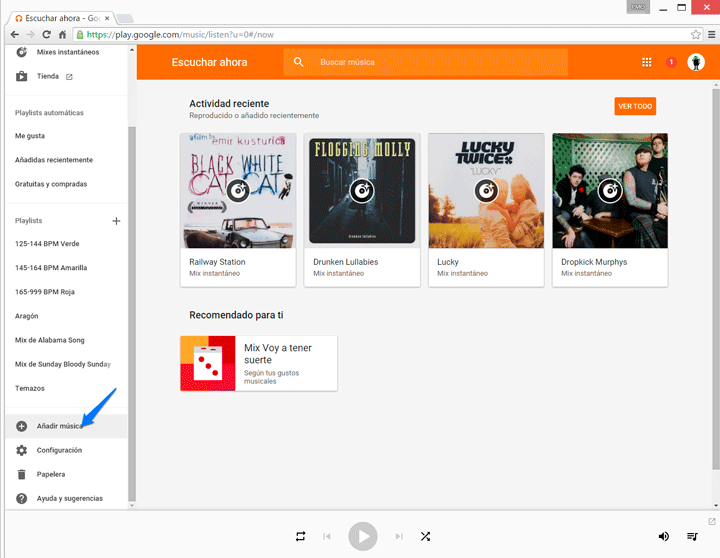
Task: Open the Google apps grid icon
Action: (x=647, y=62)
